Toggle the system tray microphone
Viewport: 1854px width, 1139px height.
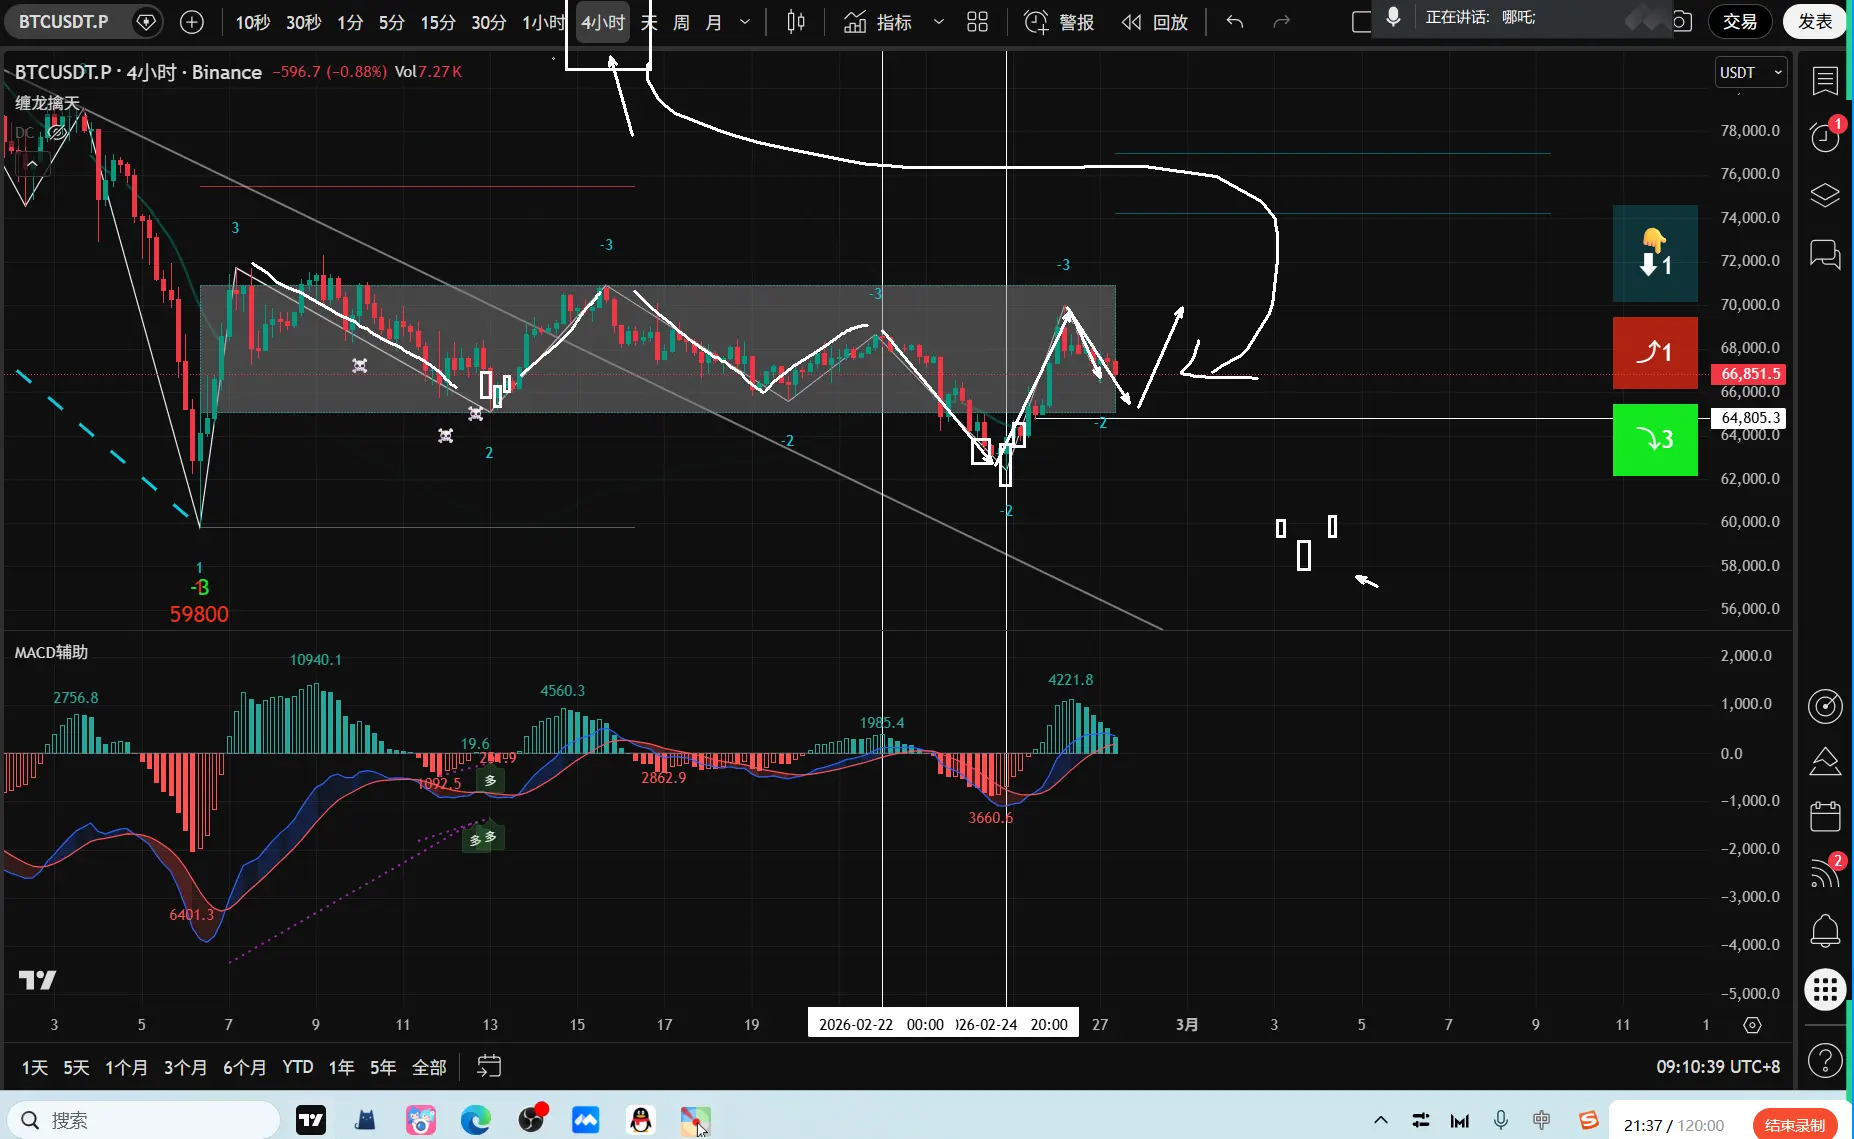[1501, 1120]
